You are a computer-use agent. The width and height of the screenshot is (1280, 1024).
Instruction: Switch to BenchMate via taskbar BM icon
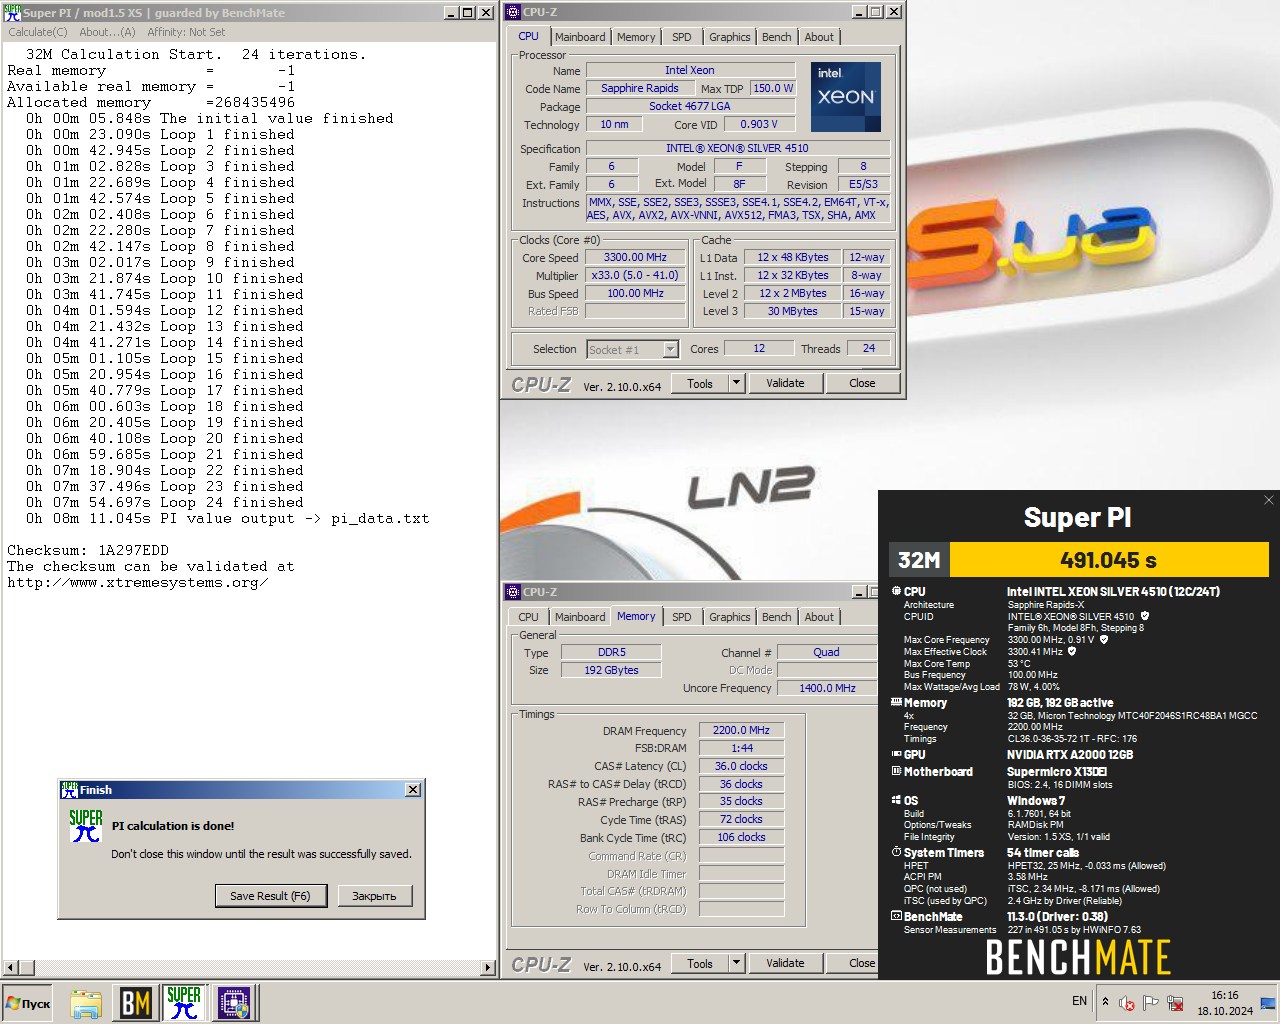(135, 1003)
